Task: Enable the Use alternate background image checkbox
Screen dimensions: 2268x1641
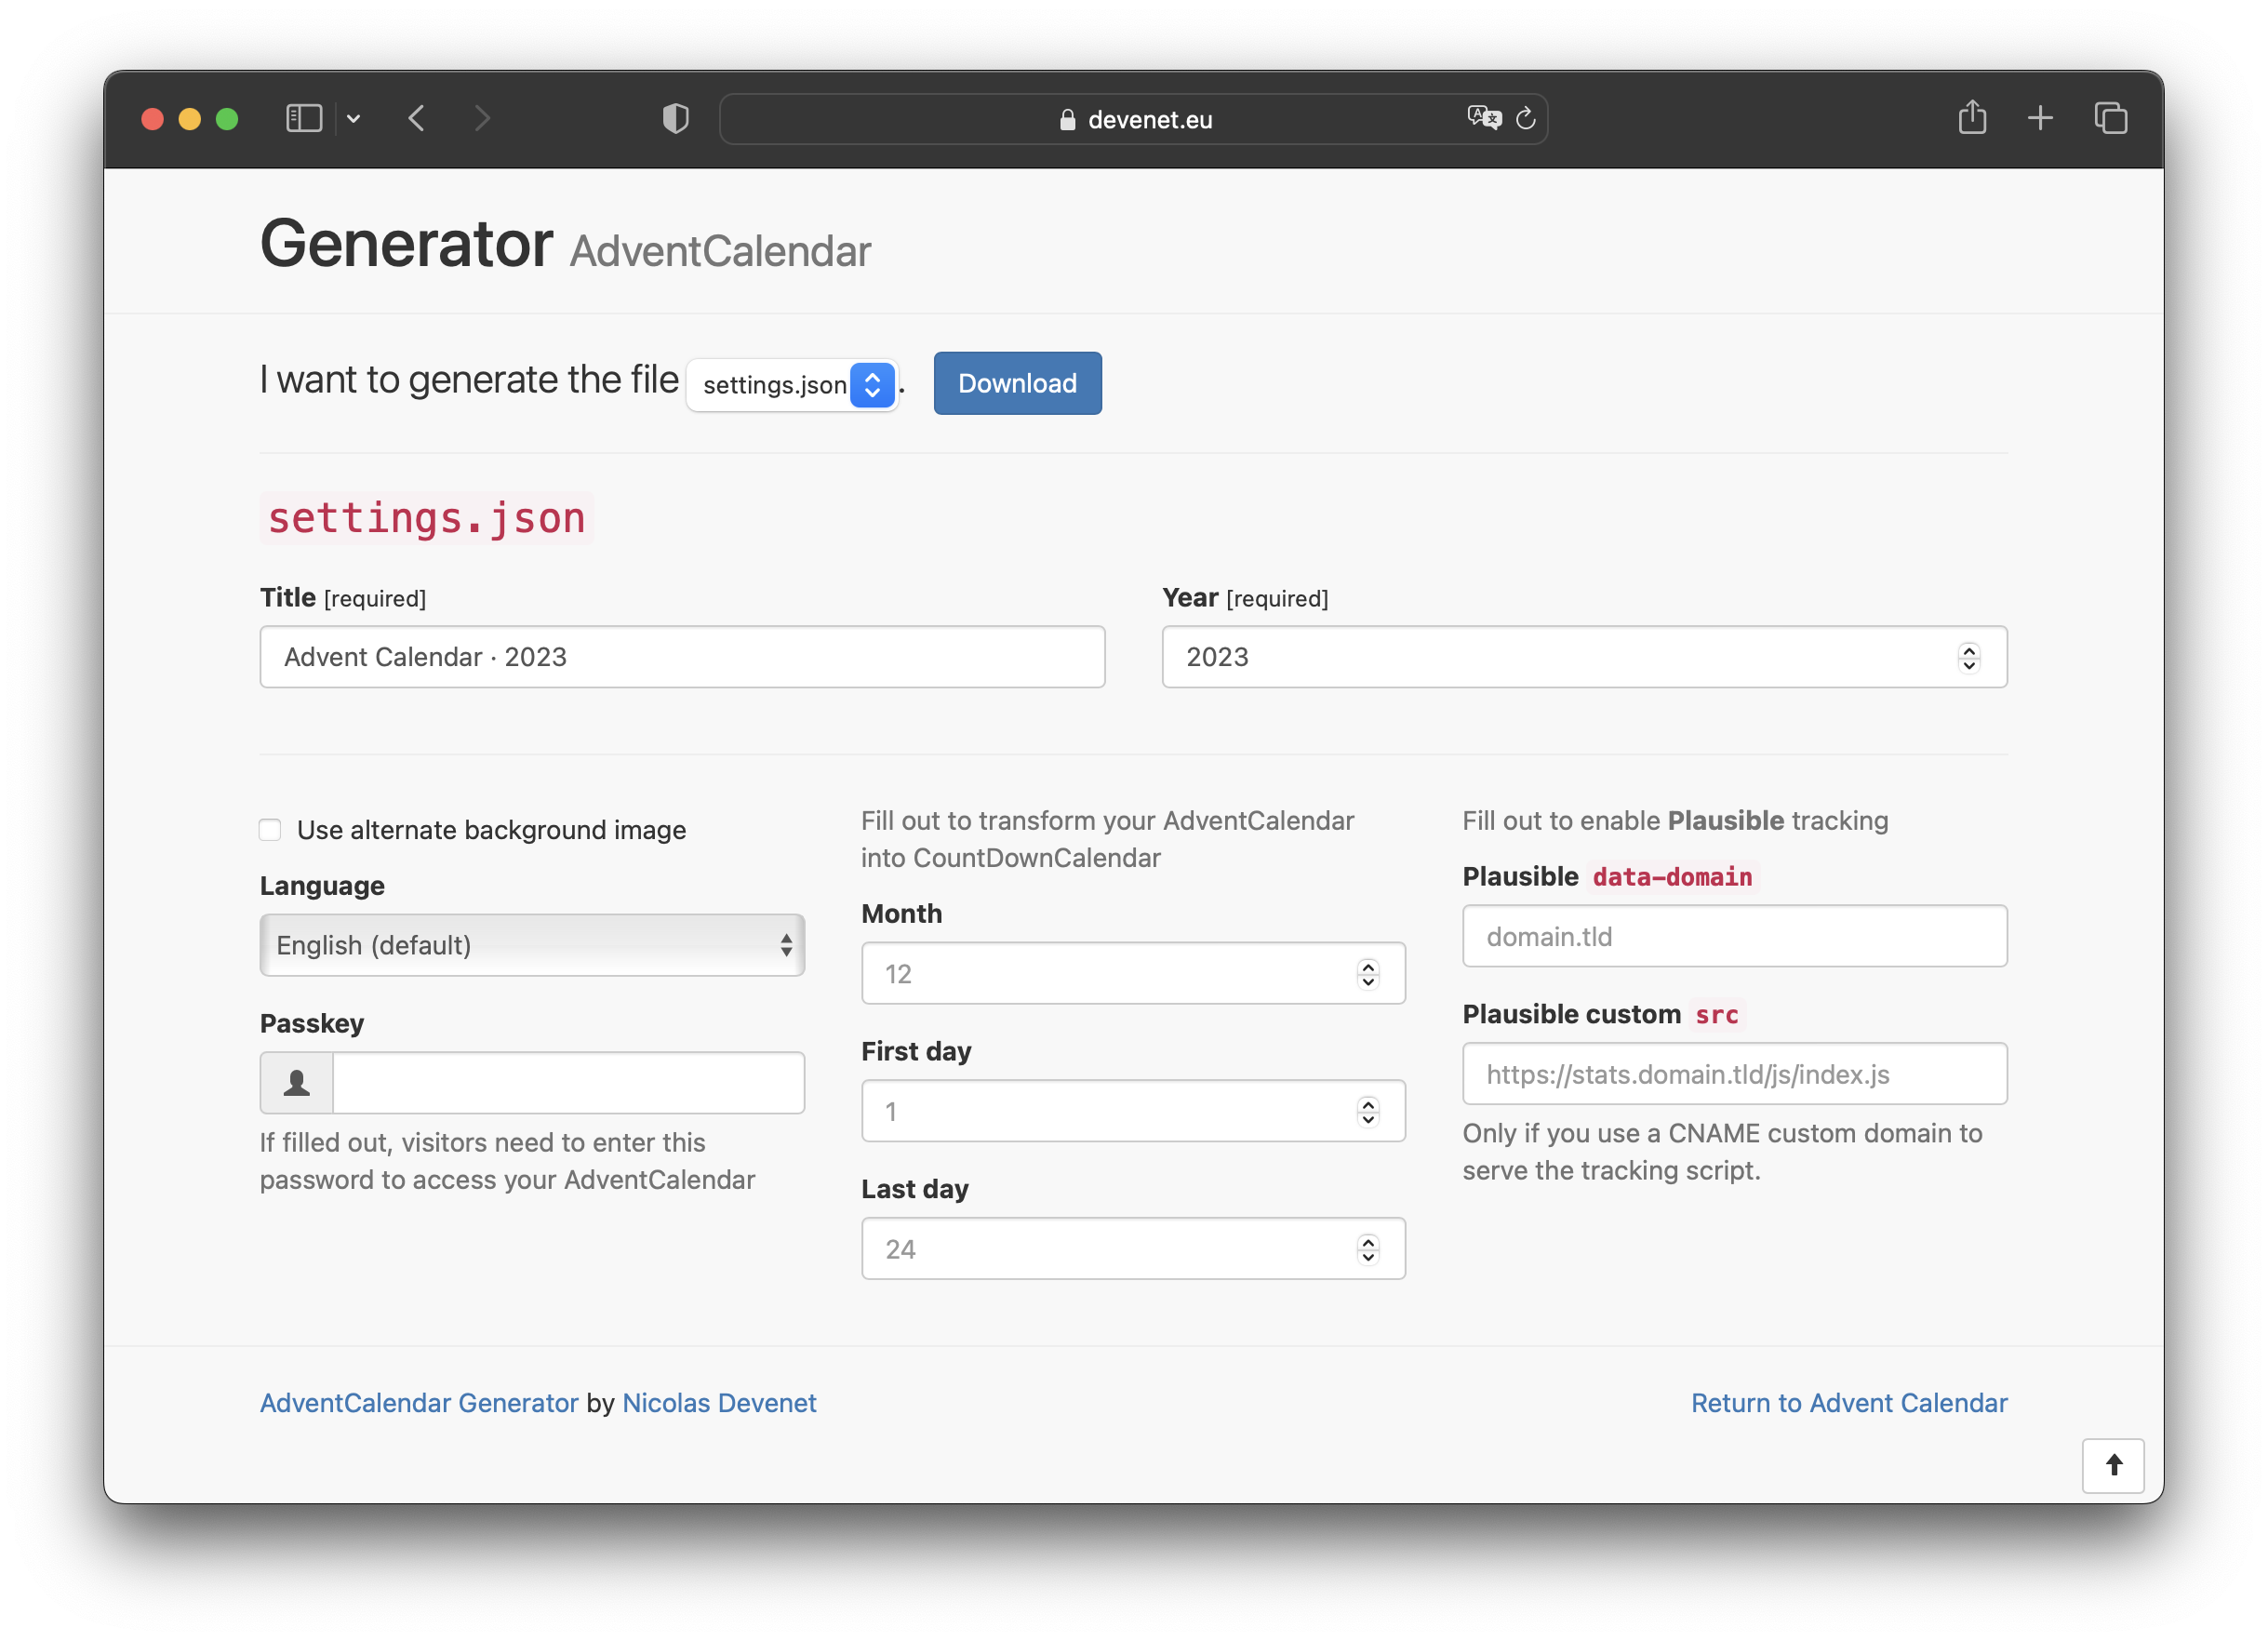Action: [269, 829]
